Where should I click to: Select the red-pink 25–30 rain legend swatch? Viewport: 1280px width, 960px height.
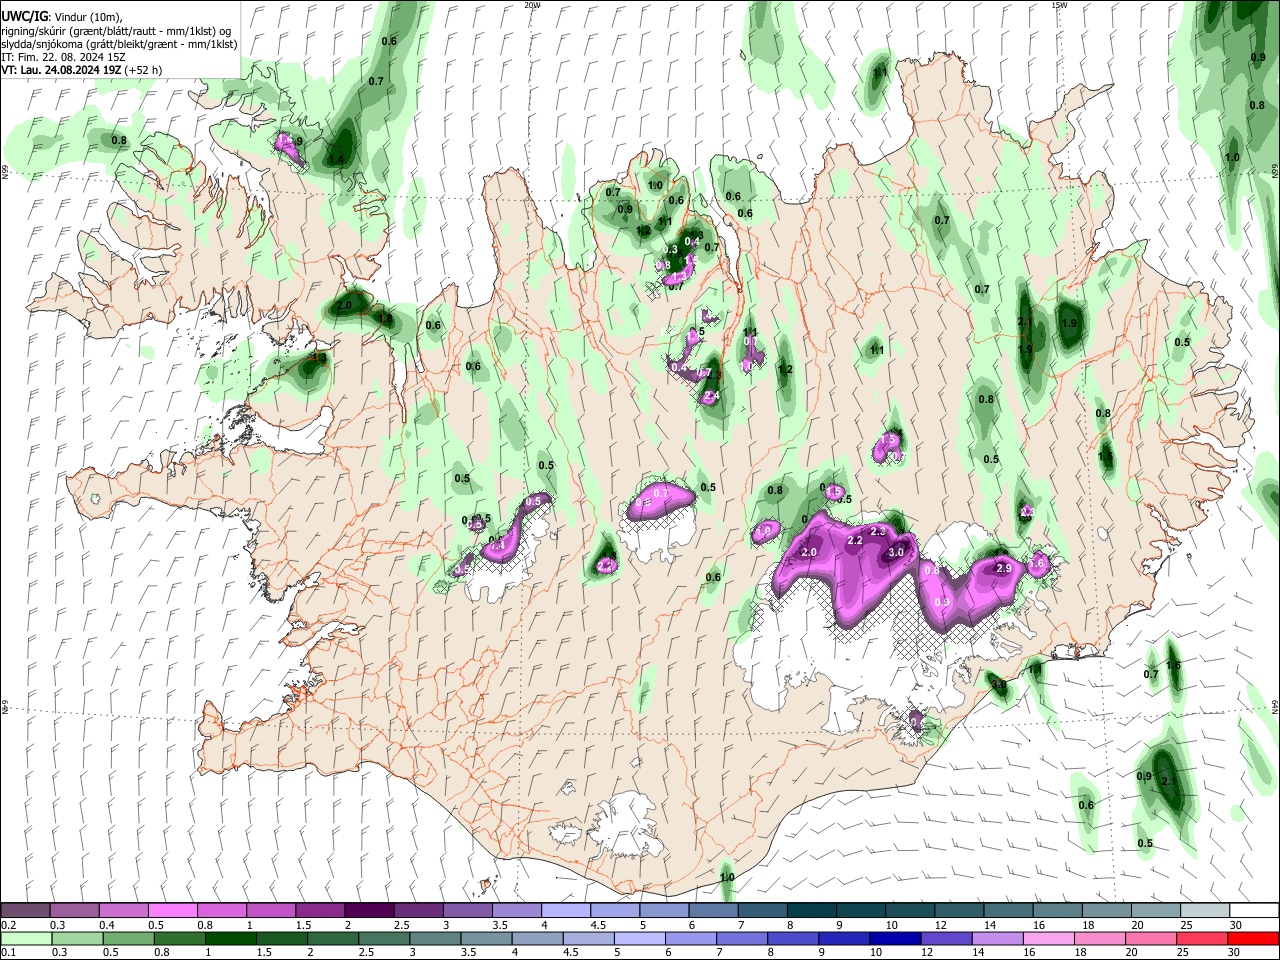(1203, 938)
